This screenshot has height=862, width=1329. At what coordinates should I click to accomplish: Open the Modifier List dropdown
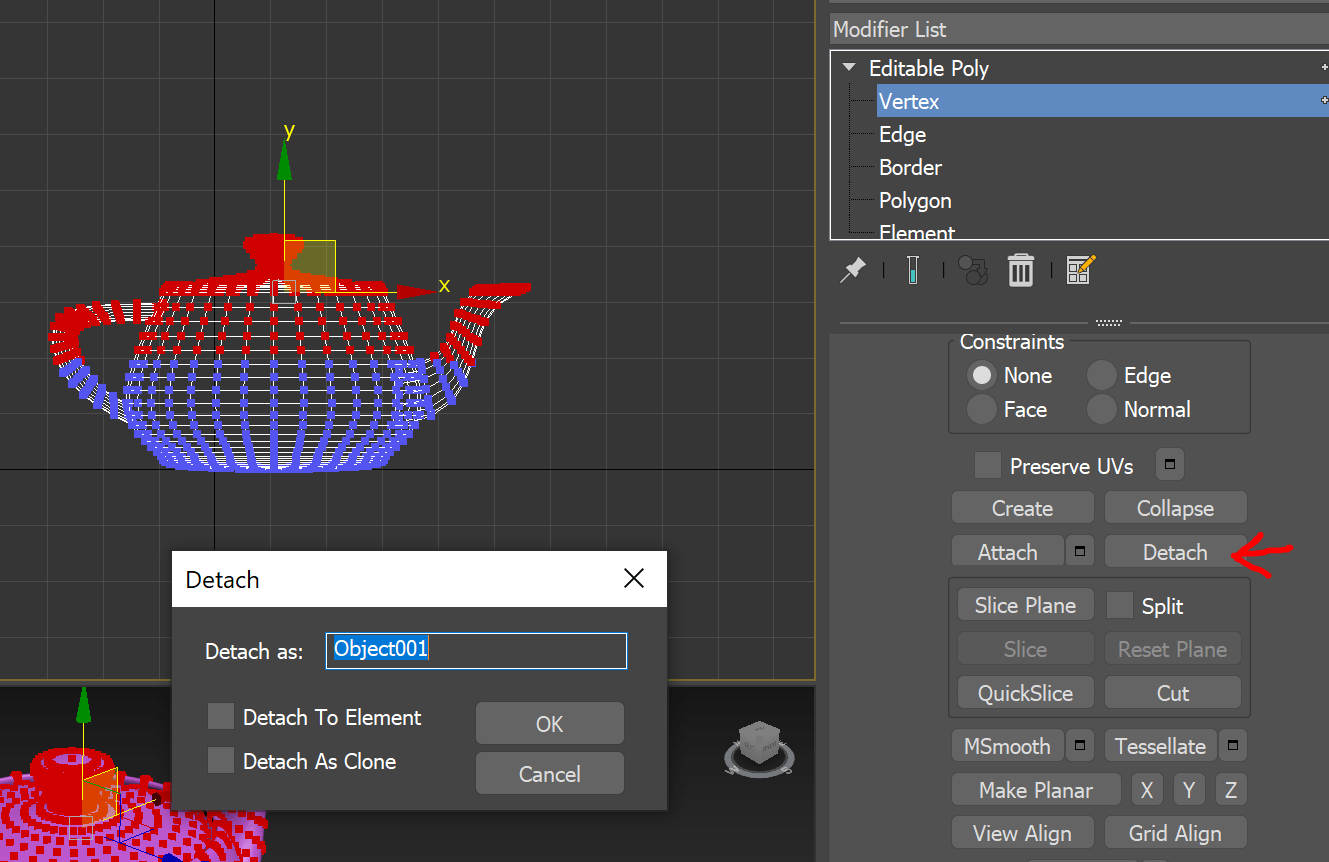[1078, 29]
